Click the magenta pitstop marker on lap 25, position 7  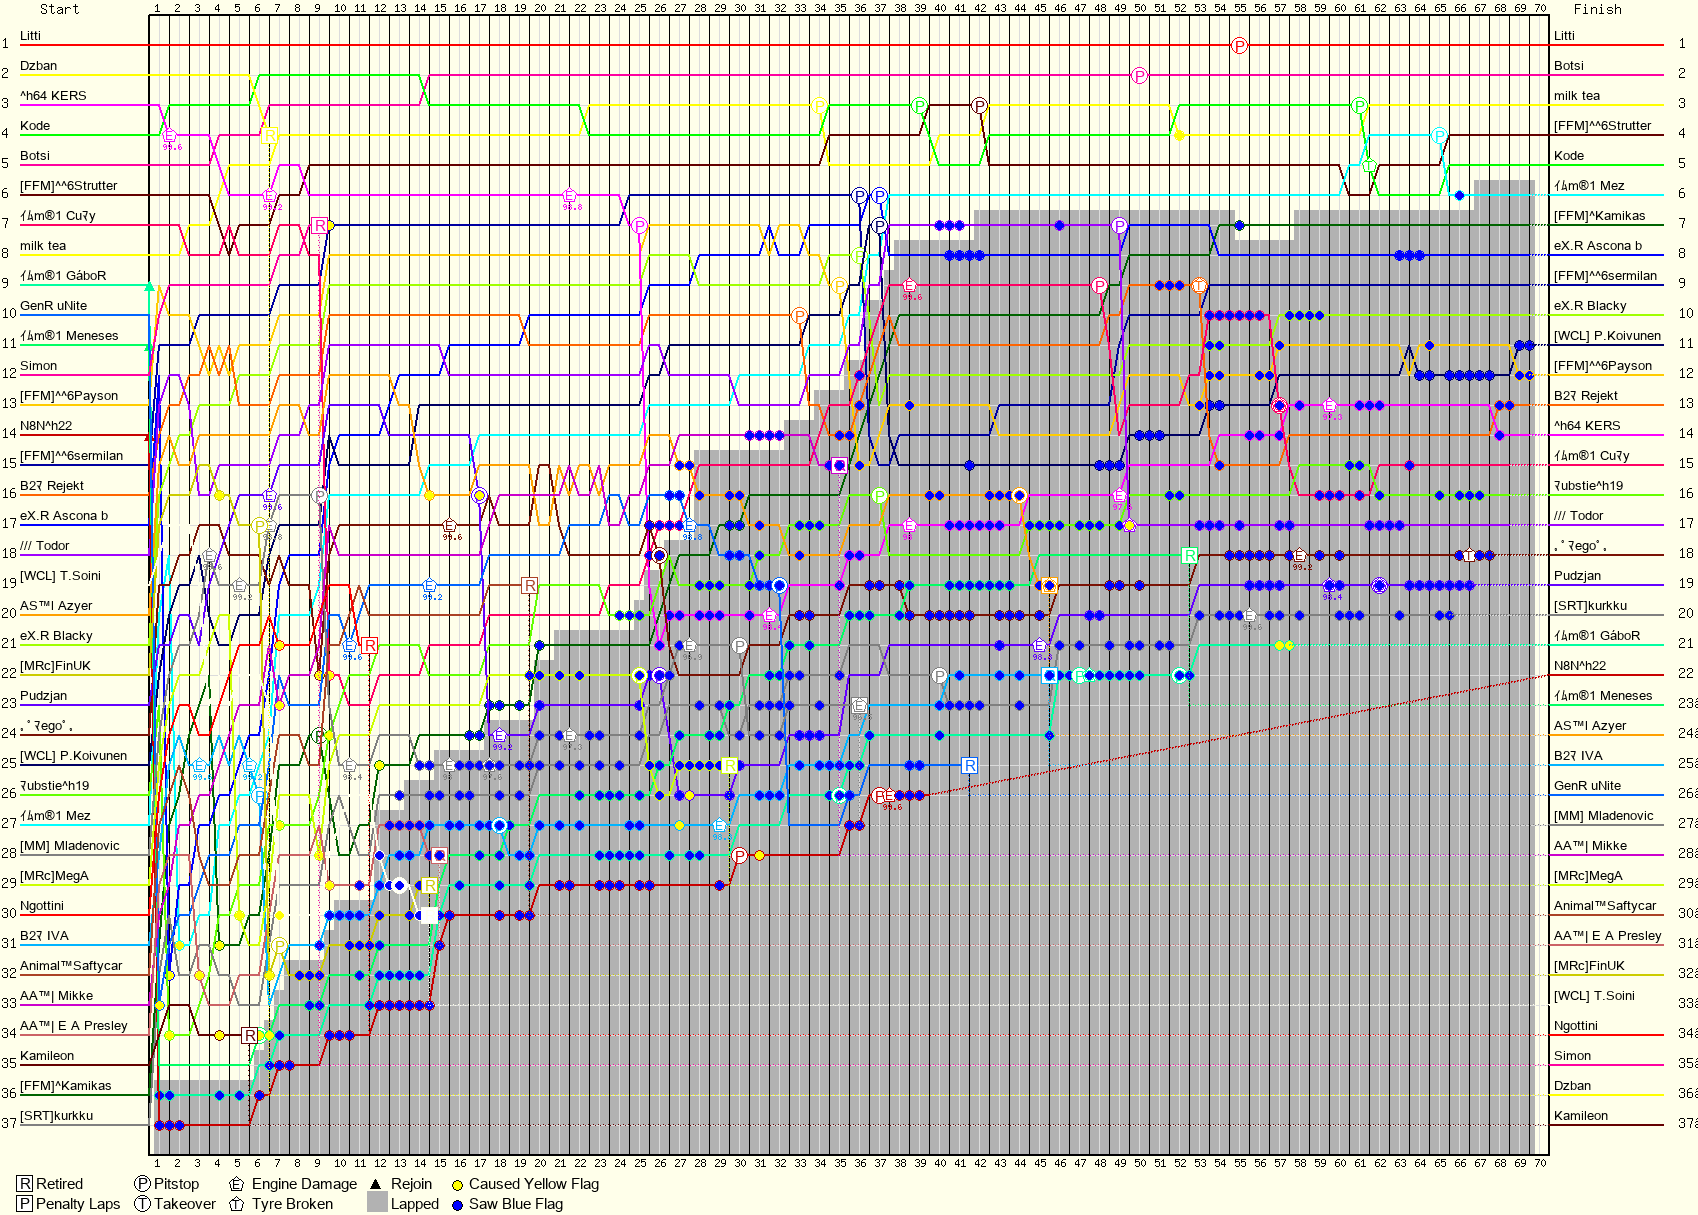639,225
